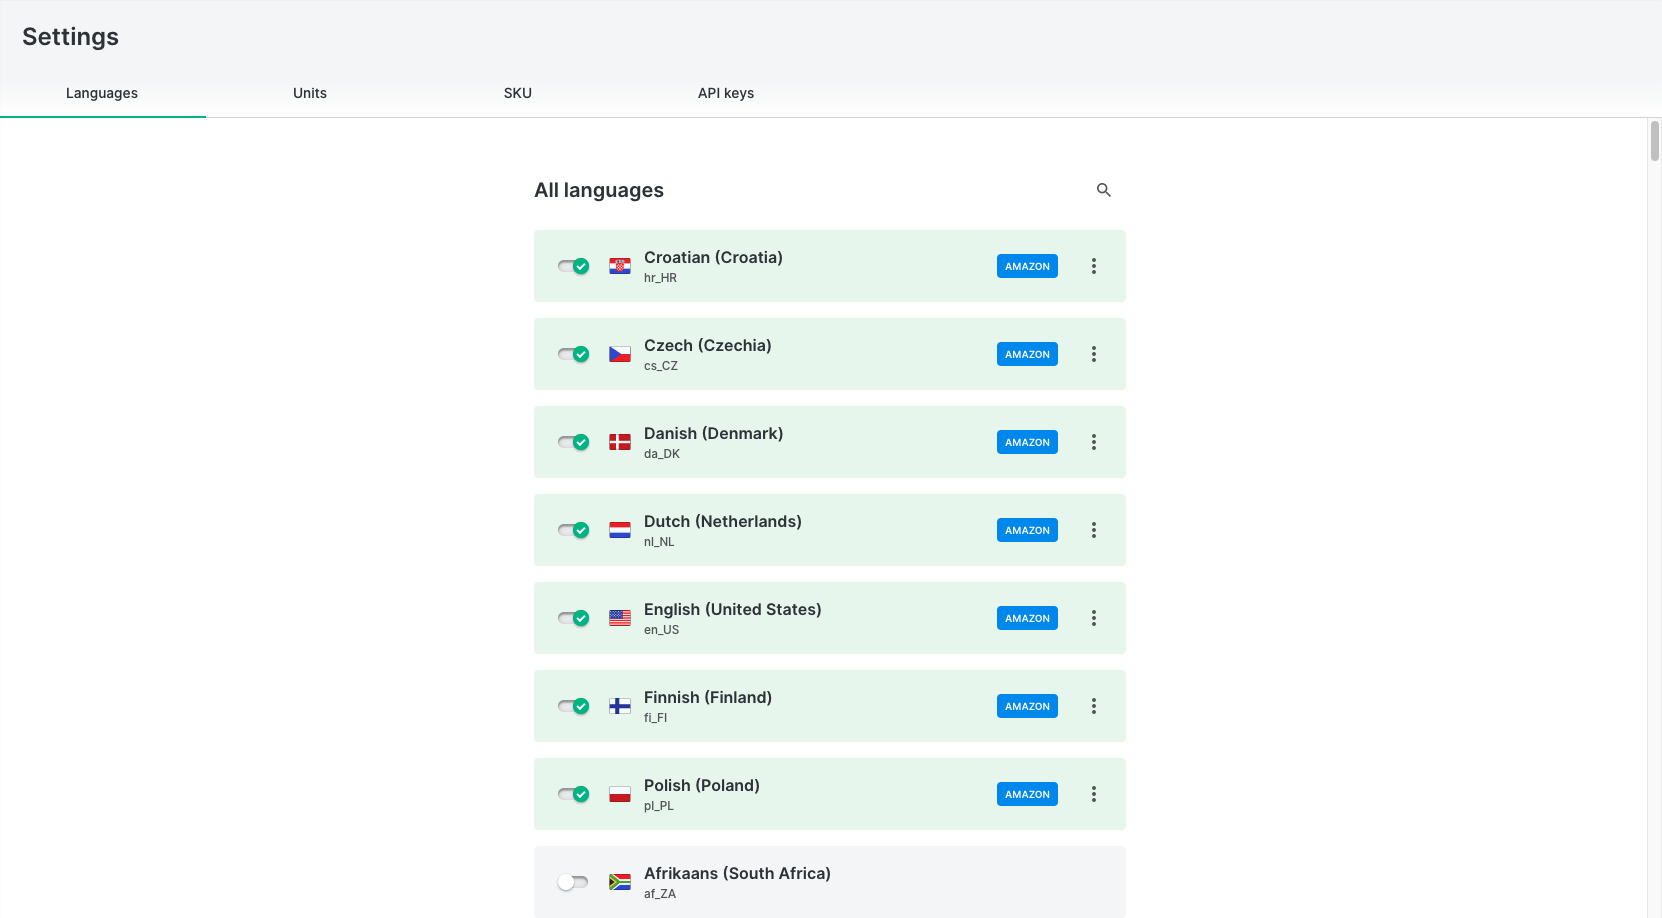Click the AMAZON badge for Czech
1662x918 pixels.
(x=1027, y=354)
